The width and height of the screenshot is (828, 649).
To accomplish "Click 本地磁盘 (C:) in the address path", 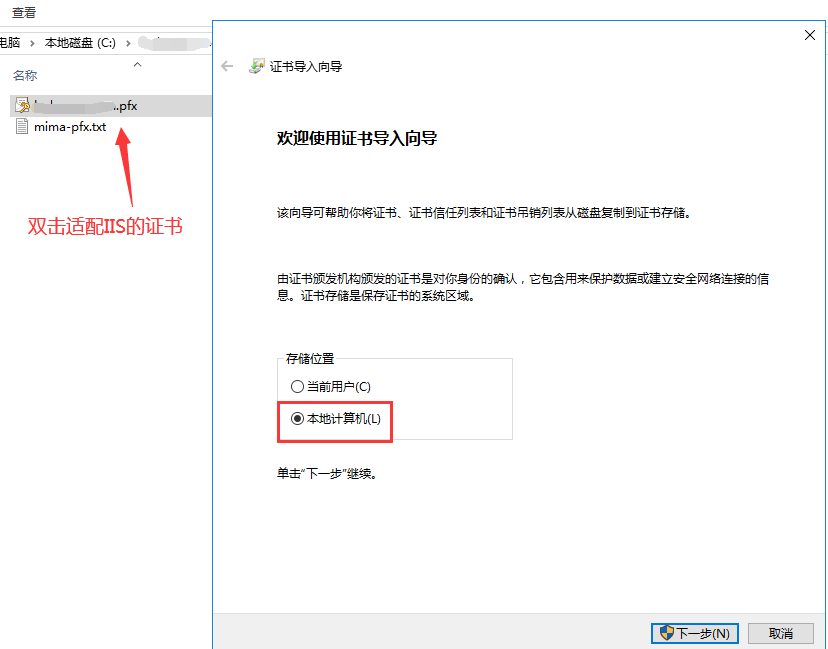I will point(80,43).
